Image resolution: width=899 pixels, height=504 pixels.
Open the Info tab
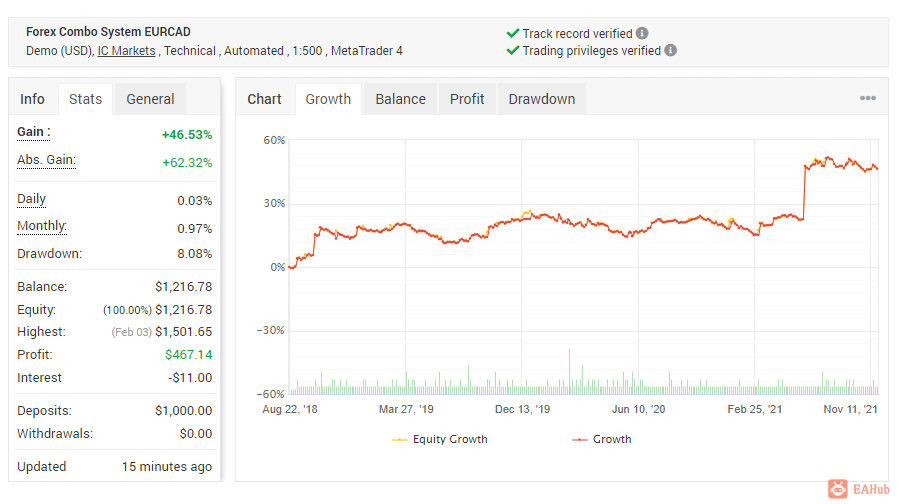32,99
